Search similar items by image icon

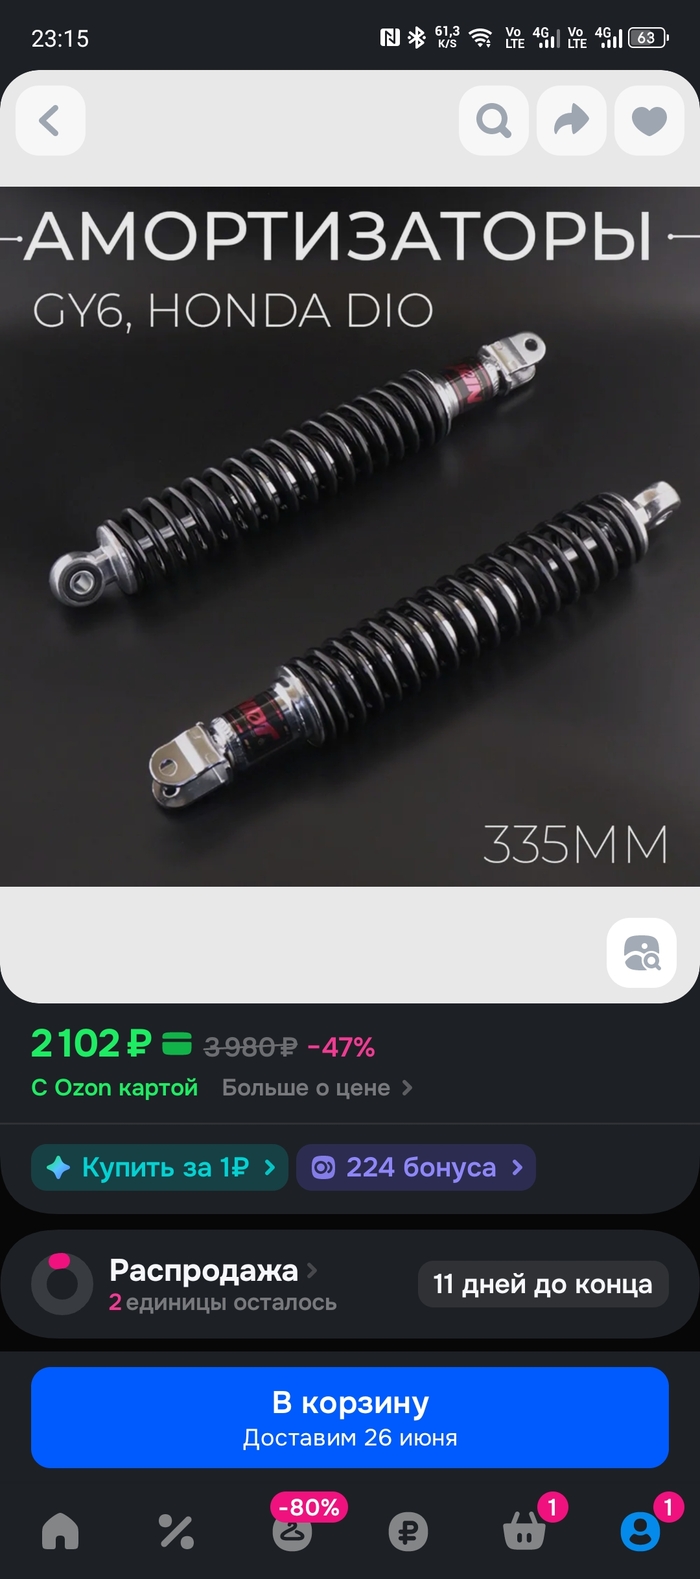coord(642,953)
